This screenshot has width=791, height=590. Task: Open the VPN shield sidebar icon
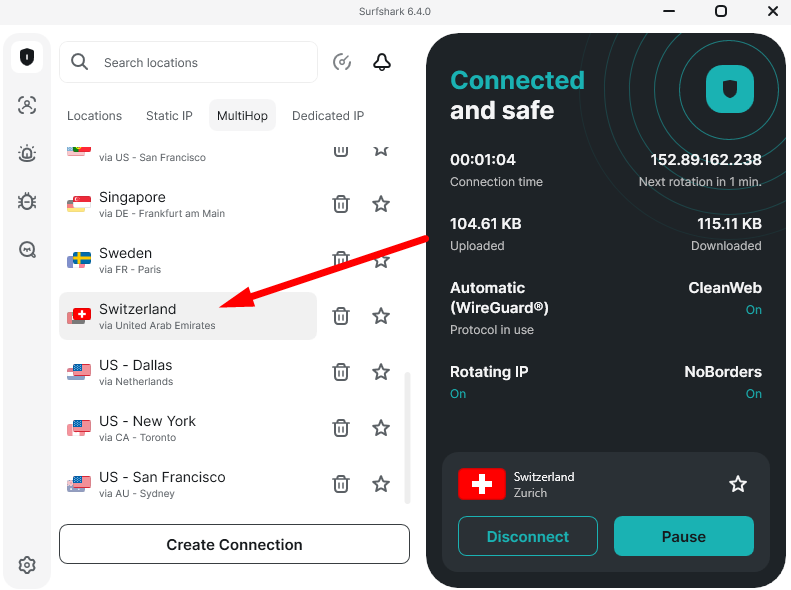click(27, 56)
